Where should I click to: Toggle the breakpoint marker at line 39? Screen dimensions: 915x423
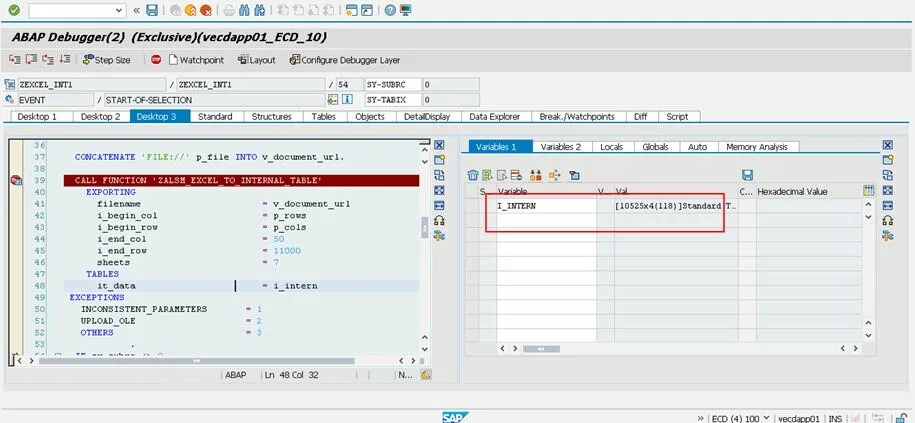16,180
